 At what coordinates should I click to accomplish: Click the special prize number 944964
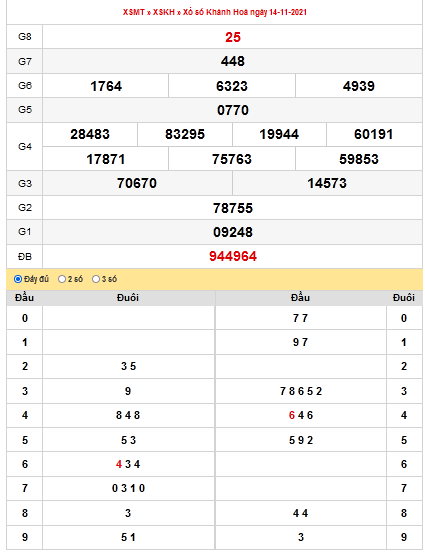[233, 256]
